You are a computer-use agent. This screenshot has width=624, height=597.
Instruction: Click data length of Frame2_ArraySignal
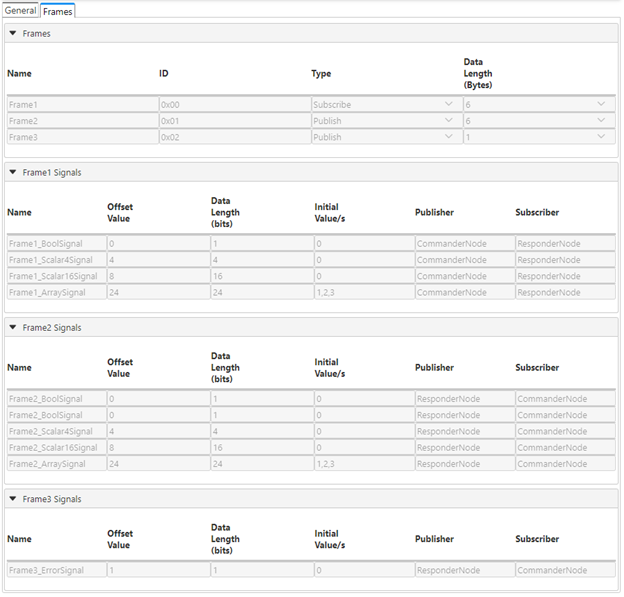pos(262,464)
